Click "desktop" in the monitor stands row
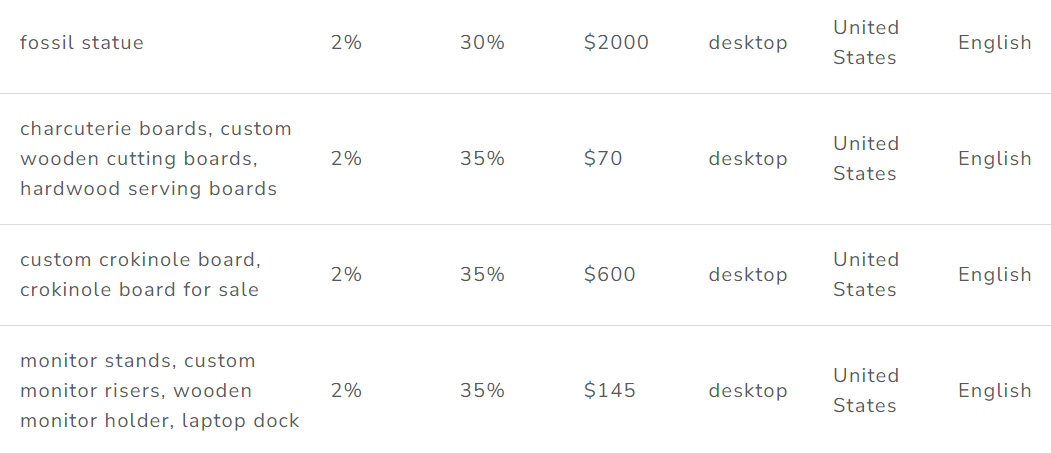 pos(748,391)
